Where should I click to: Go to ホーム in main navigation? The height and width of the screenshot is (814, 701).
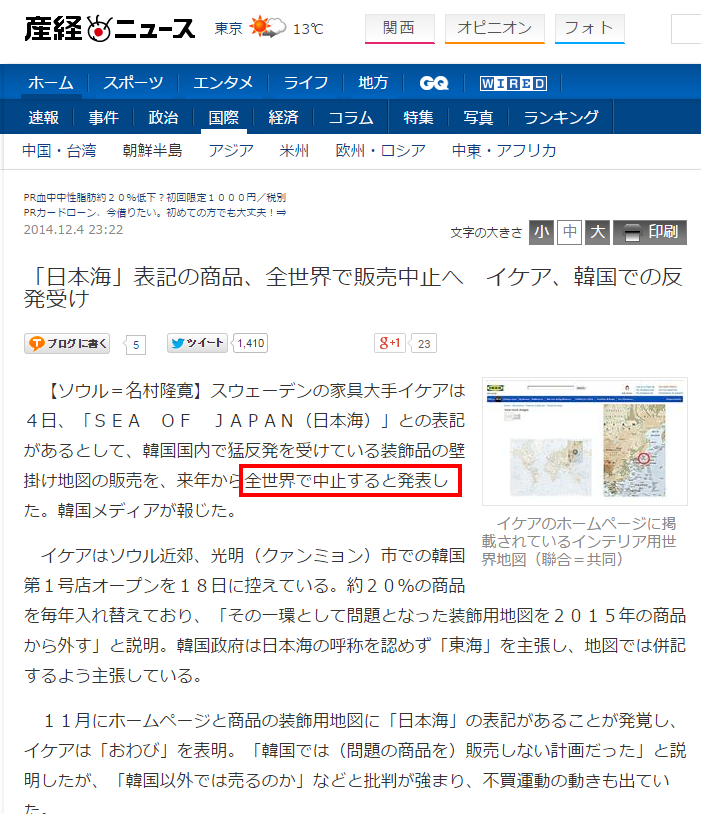coord(51,83)
